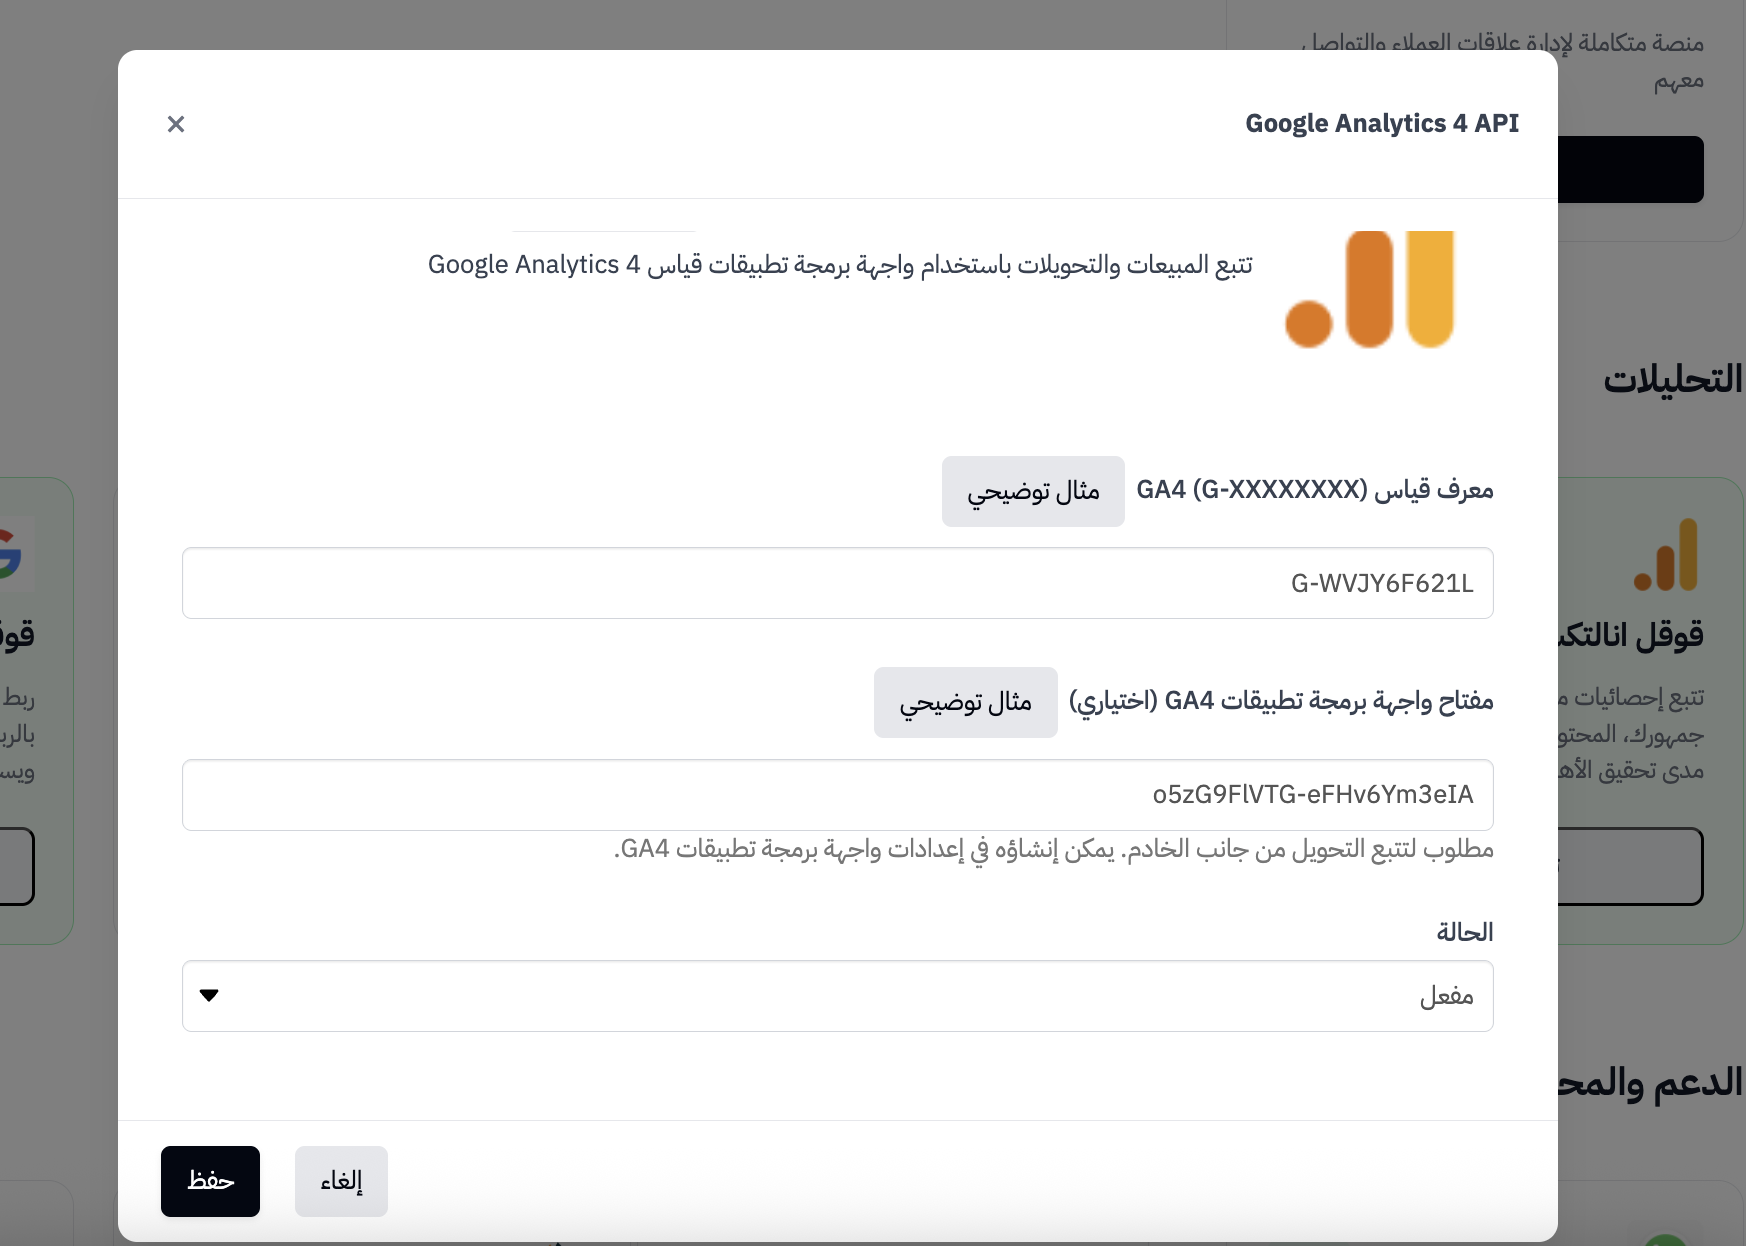
Task: Click the GA4 API key input field
Action: tap(838, 795)
